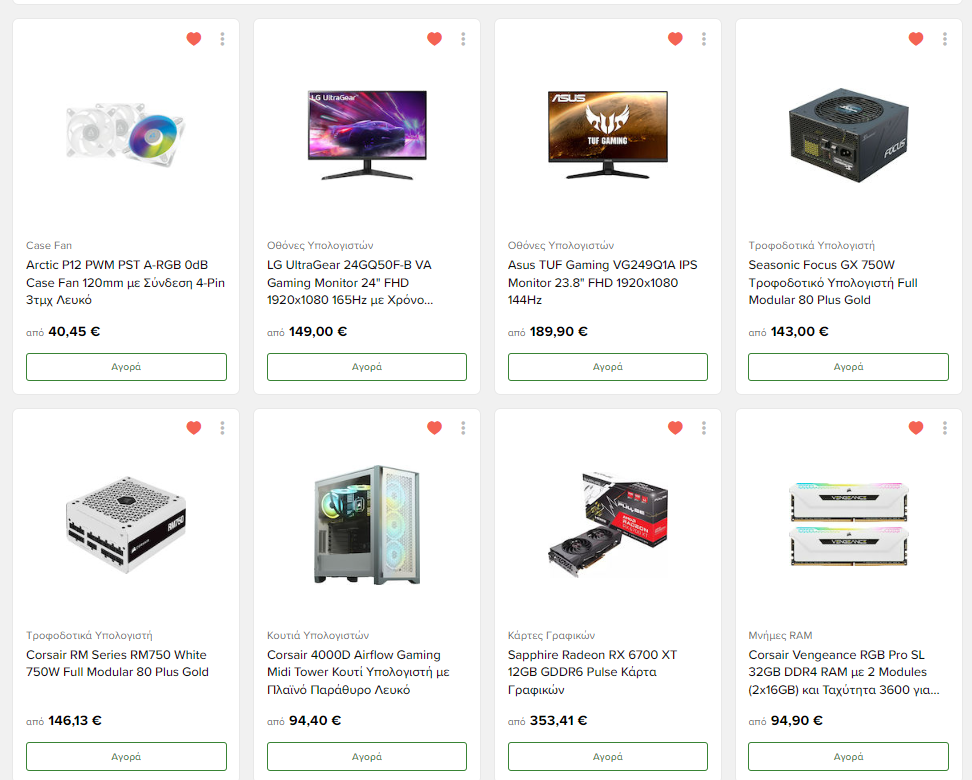Open more options for Corsair Vengeance RAM
Viewport: 972px width, 780px height.
[x=945, y=428]
